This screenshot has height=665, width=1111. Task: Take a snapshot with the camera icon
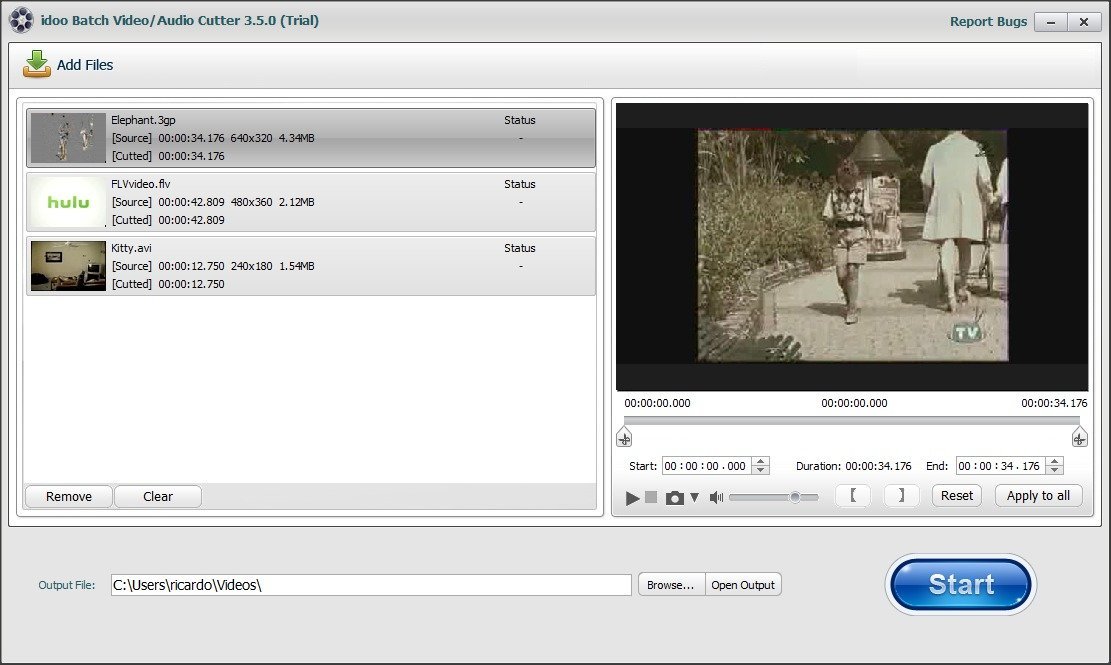(x=673, y=496)
